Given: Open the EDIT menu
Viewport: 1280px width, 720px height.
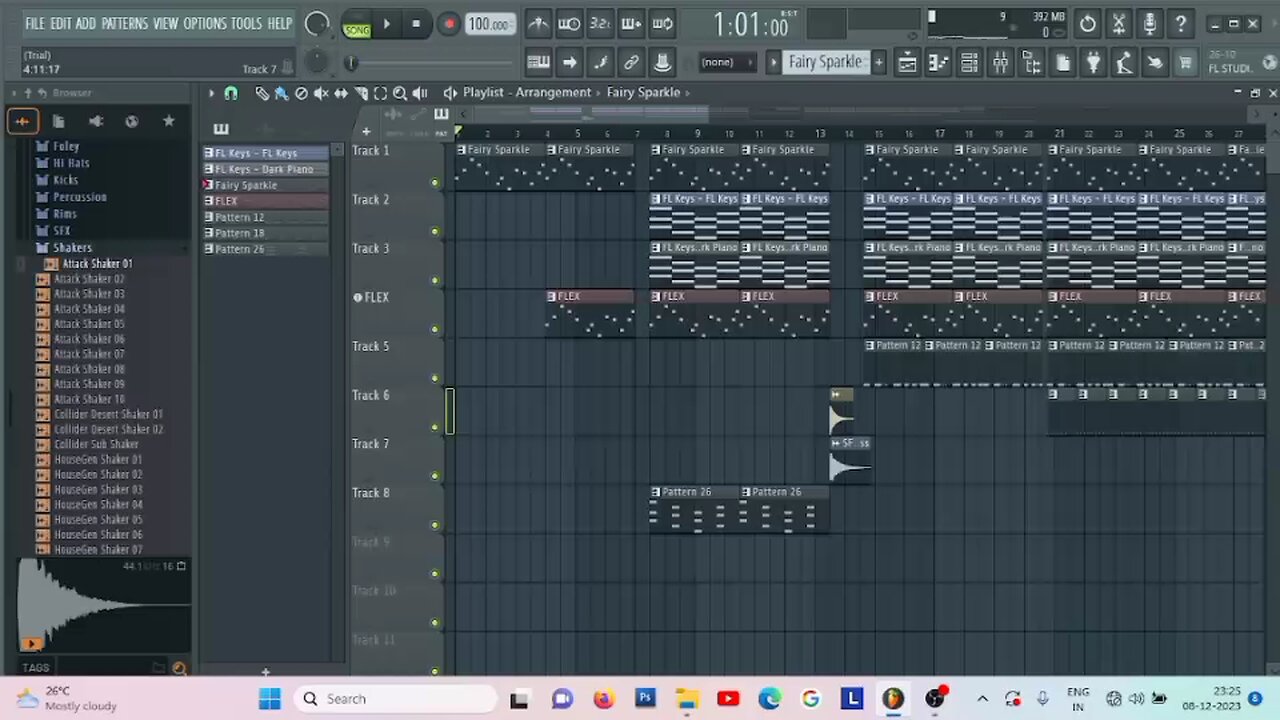Looking at the screenshot, I should (x=60, y=23).
